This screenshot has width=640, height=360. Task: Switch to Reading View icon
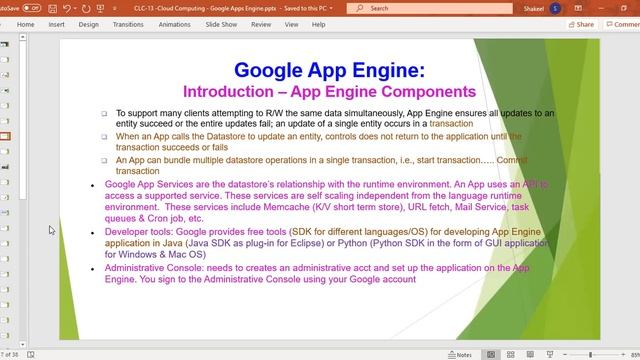530,355
